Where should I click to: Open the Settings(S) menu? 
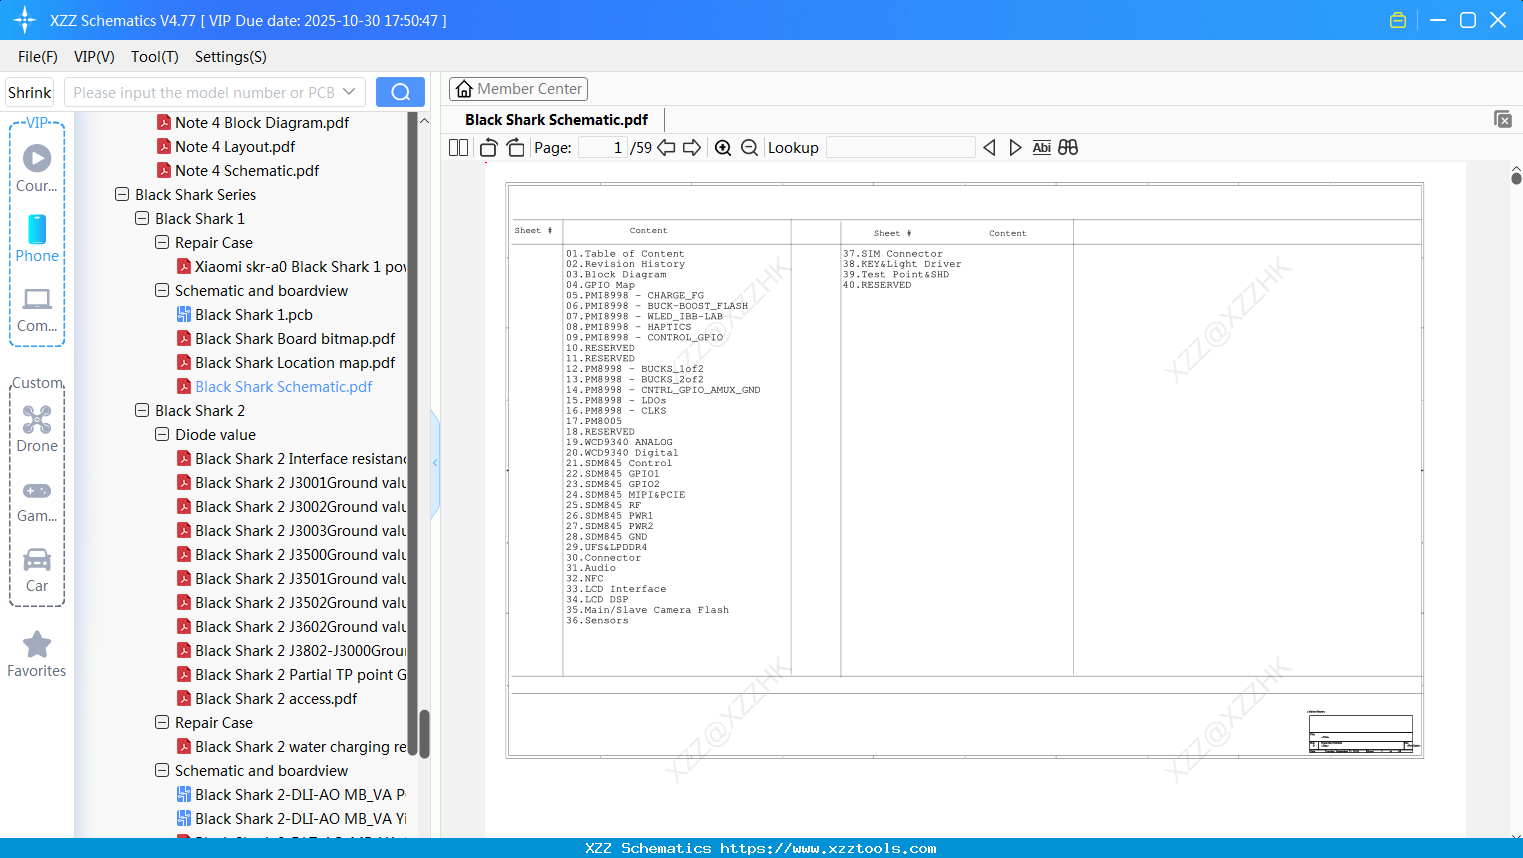(231, 57)
